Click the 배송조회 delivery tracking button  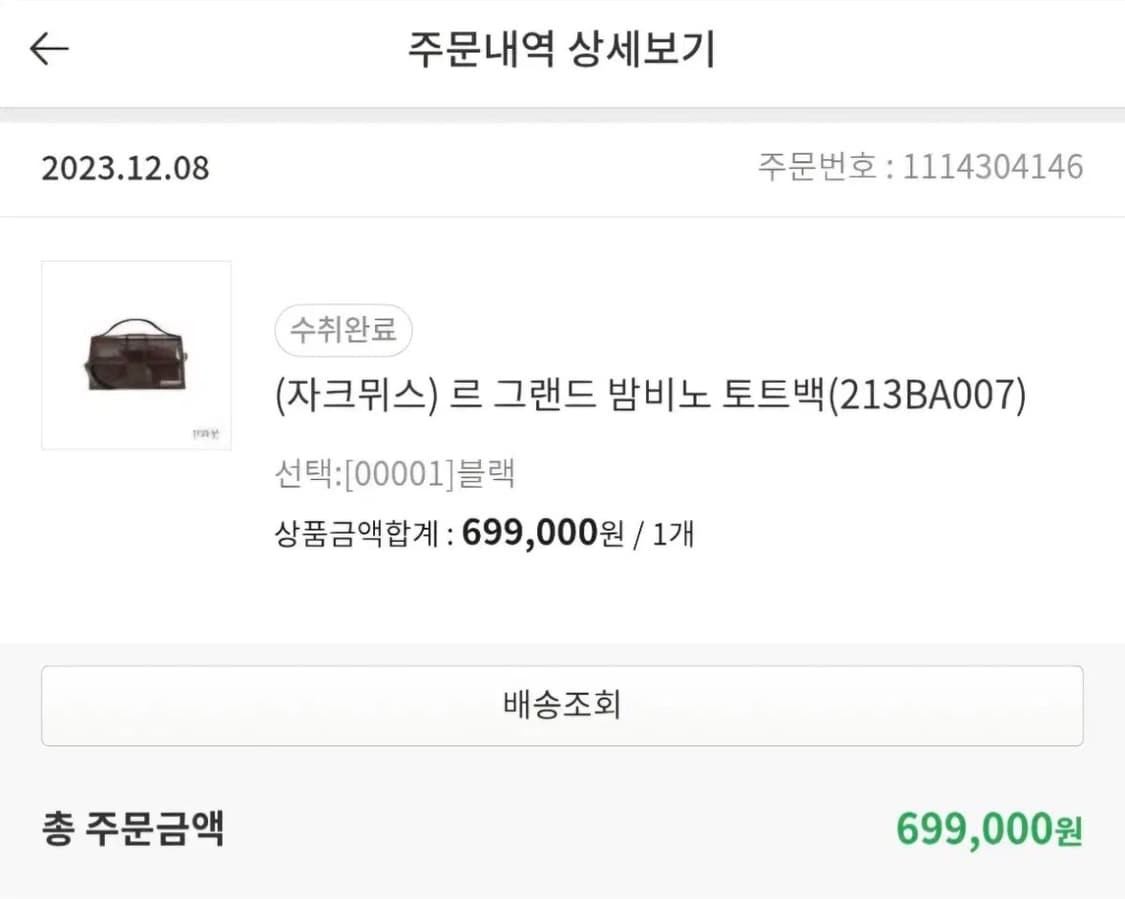pos(562,705)
